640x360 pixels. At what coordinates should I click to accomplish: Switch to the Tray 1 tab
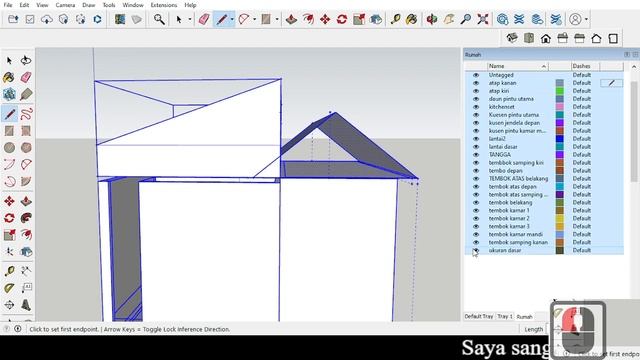click(505, 316)
